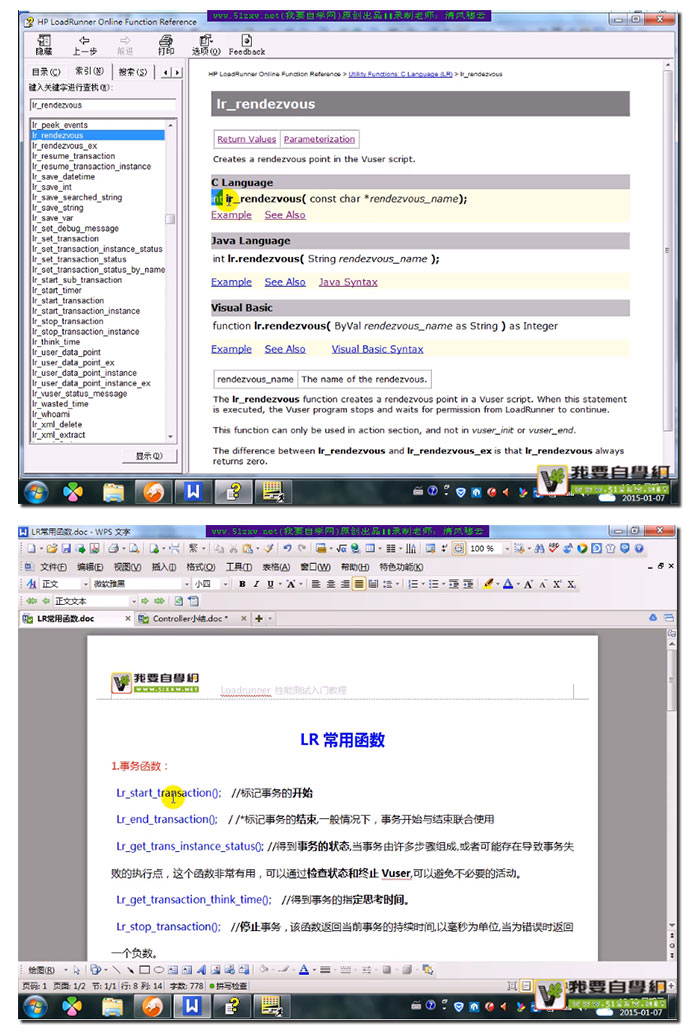
Task: Open the 微软雅黑 font name dropdown
Action: 187,584
